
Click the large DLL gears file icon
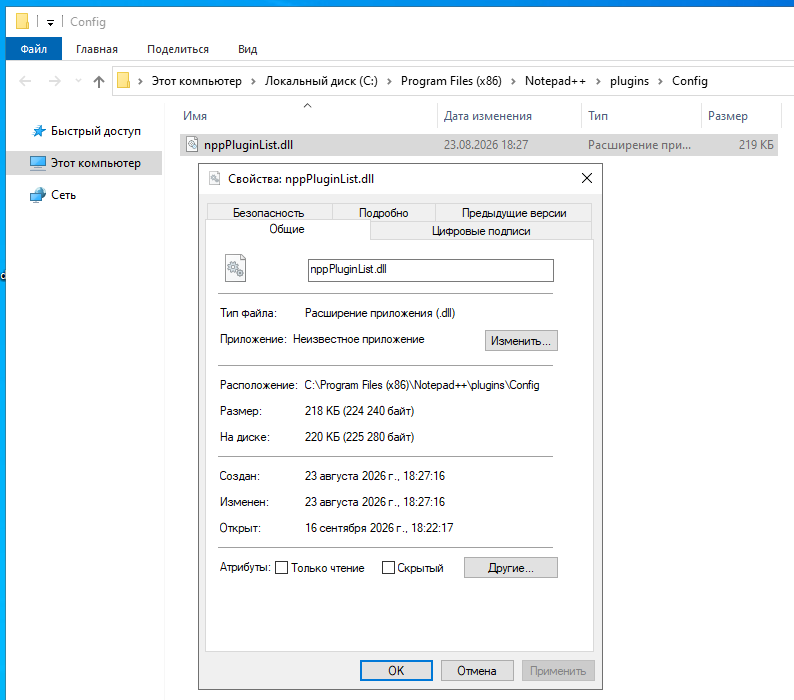[235, 268]
